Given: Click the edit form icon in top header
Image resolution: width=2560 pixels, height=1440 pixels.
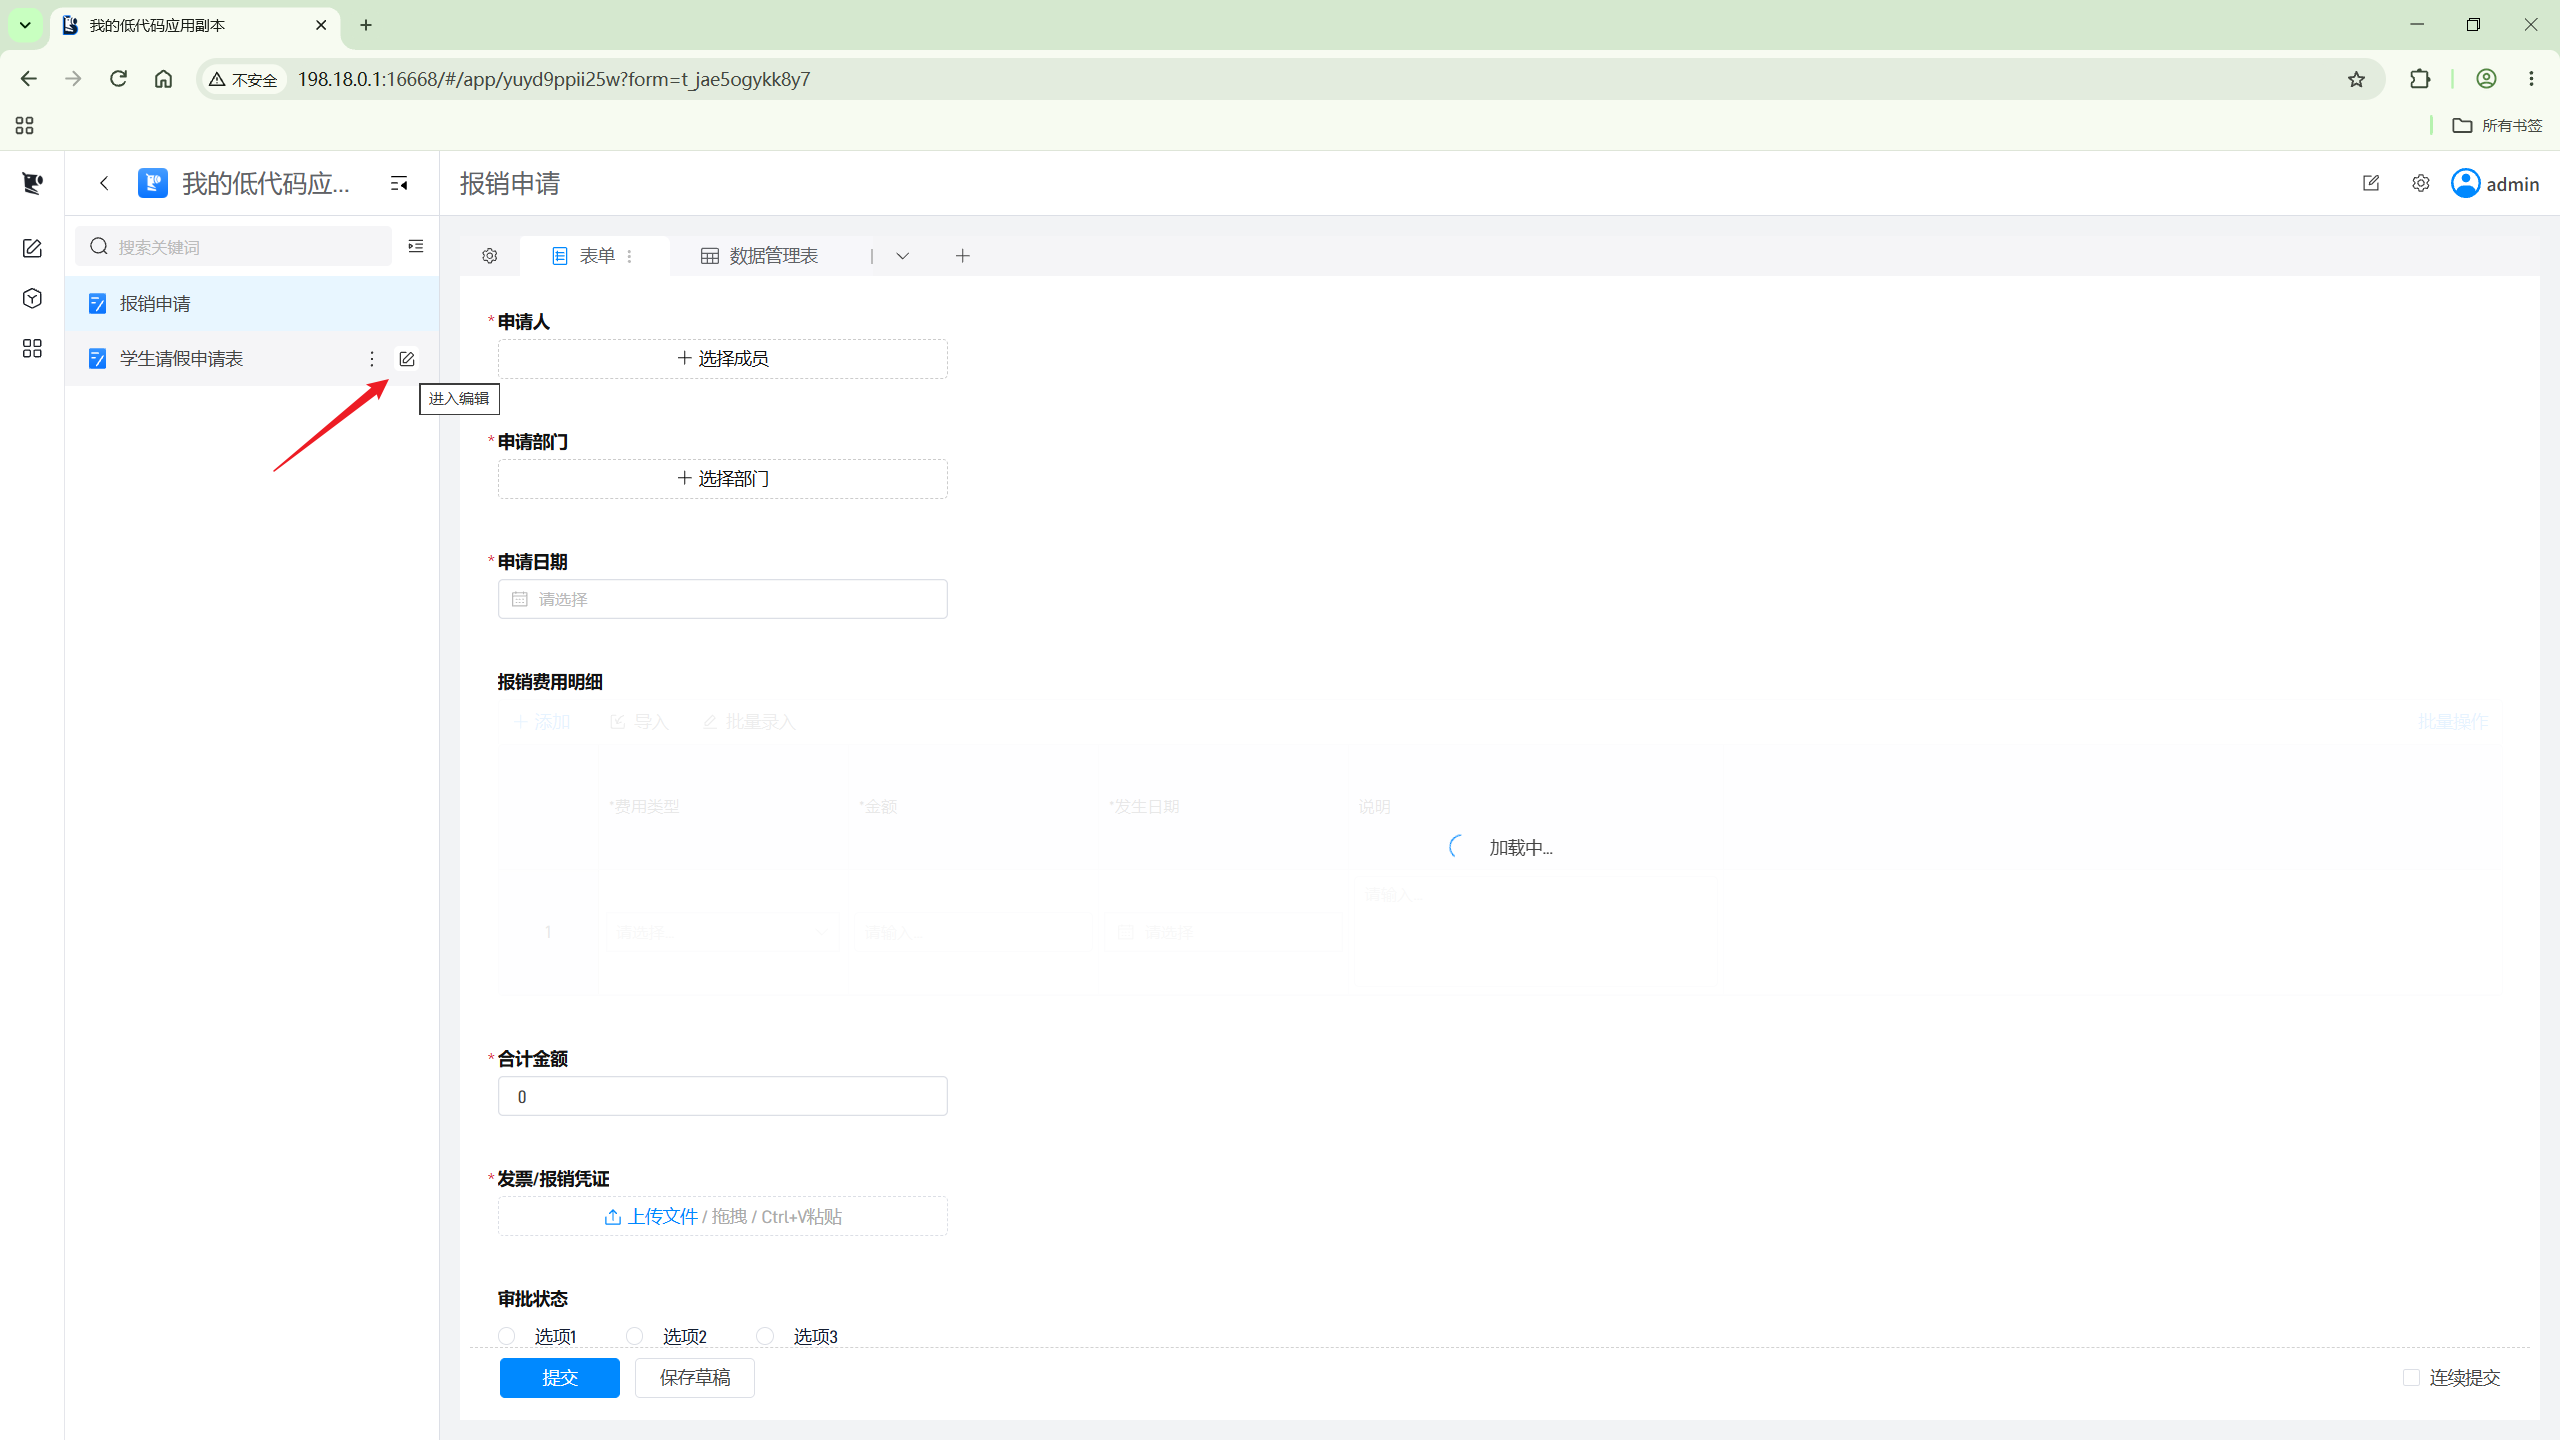Looking at the screenshot, I should pyautogui.click(x=2371, y=184).
